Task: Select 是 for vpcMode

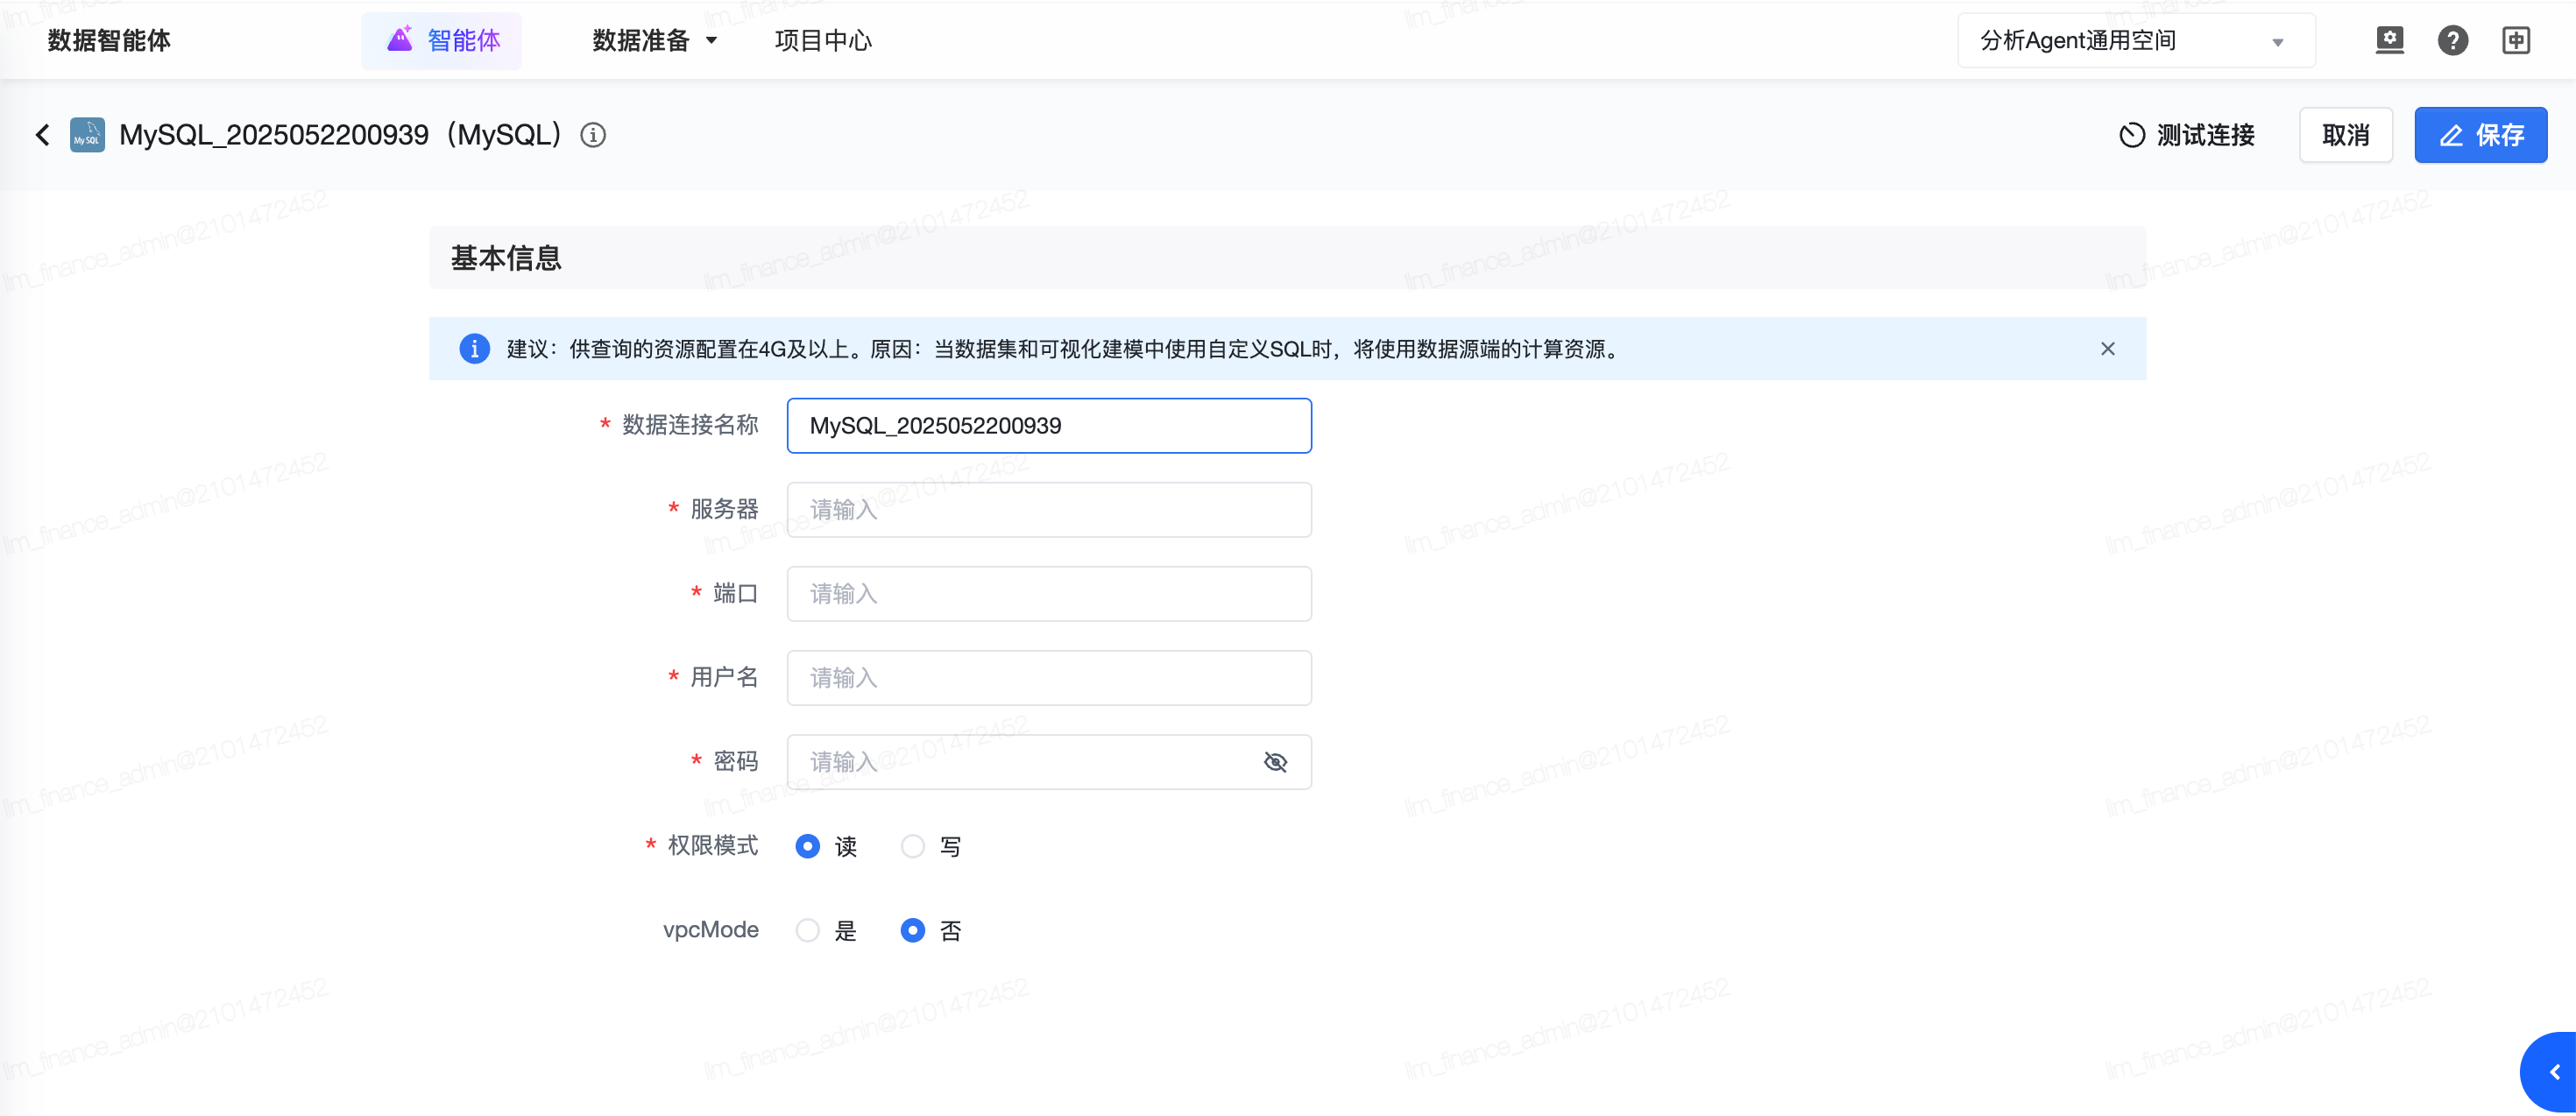Action: coord(807,931)
